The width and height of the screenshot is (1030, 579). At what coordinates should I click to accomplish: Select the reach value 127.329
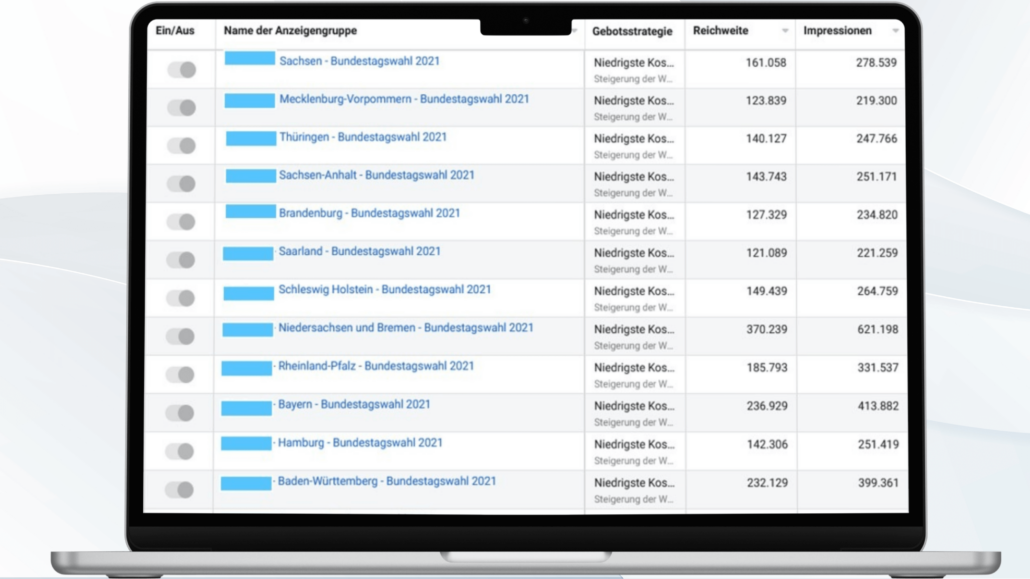[766, 216]
